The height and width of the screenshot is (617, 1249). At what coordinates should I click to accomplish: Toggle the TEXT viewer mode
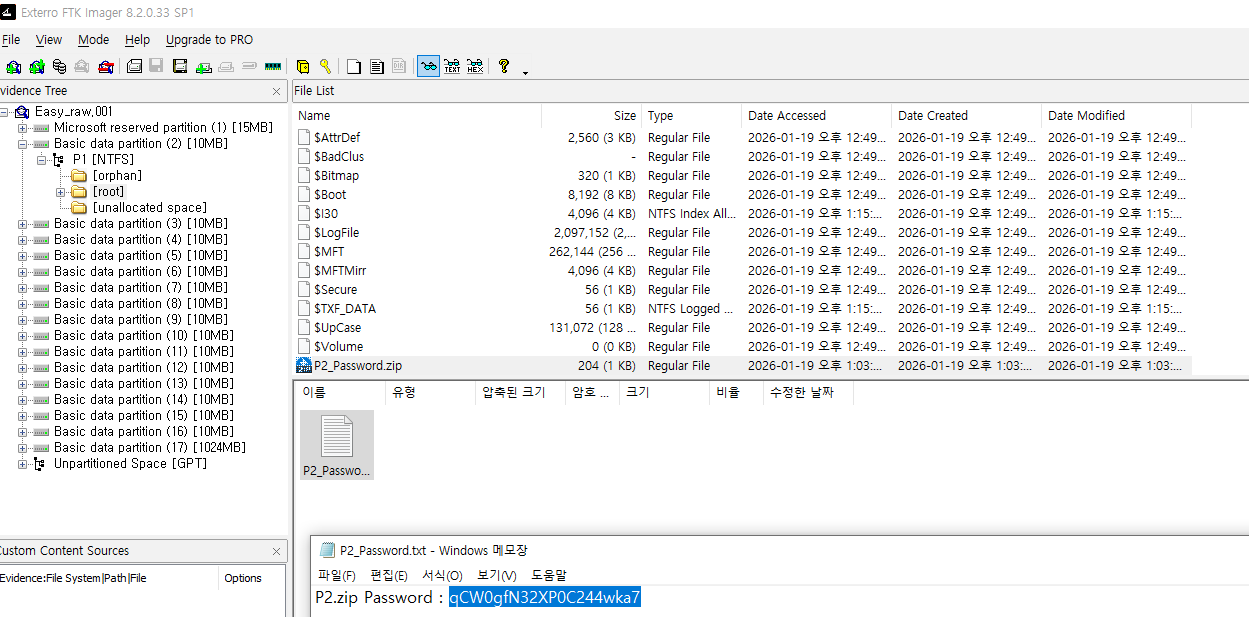pos(452,67)
